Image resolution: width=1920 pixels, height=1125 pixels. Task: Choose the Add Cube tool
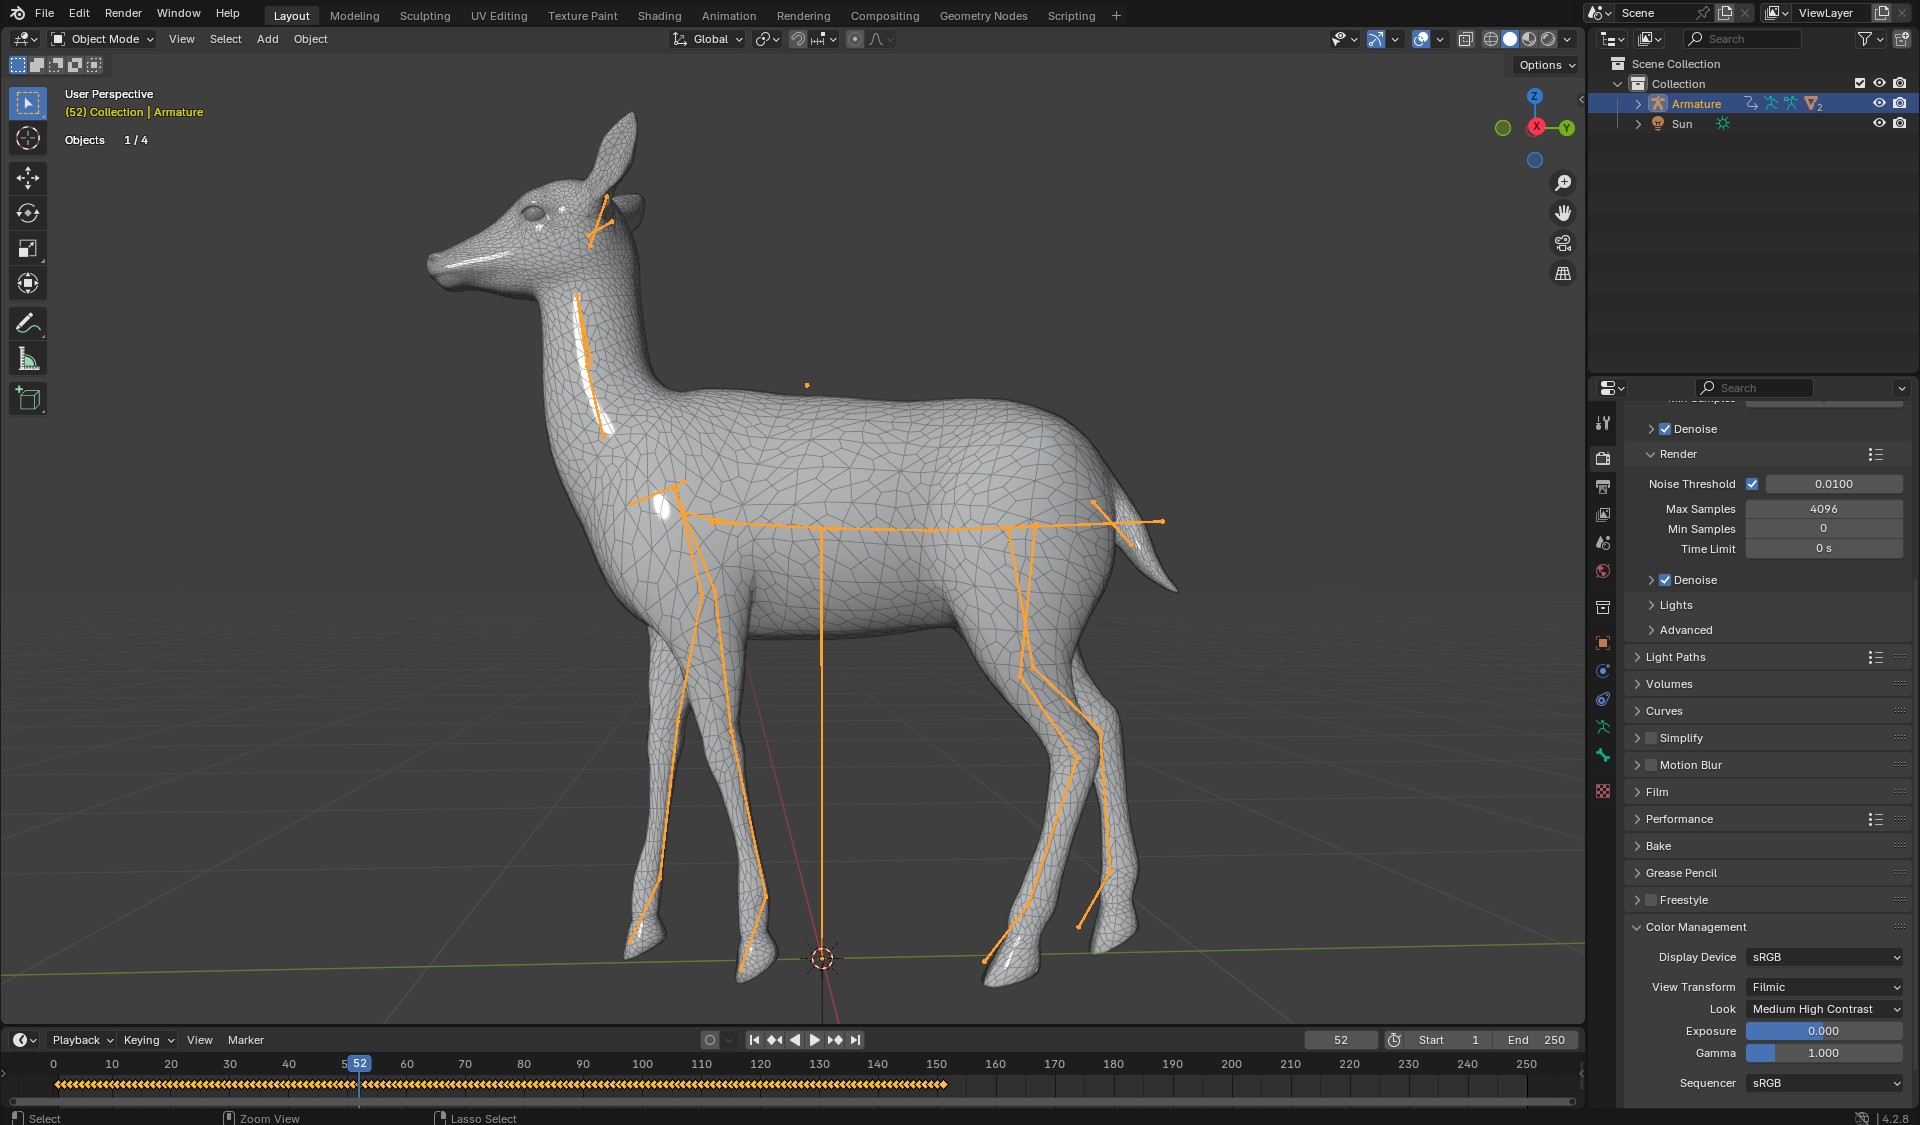click(x=28, y=398)
